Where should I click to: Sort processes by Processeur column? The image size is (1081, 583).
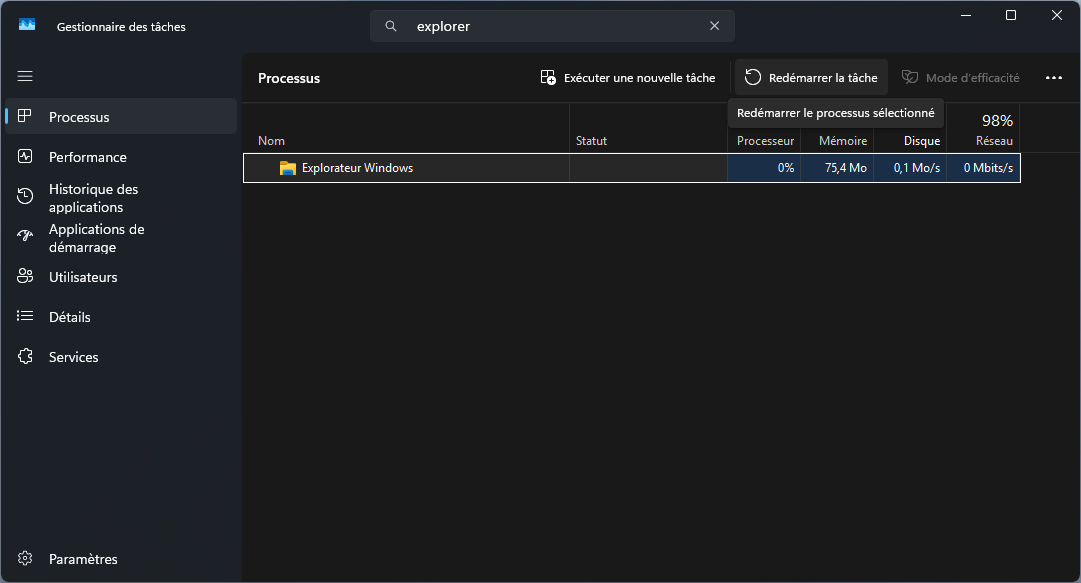pyautogui.click(x=765, y=141)
